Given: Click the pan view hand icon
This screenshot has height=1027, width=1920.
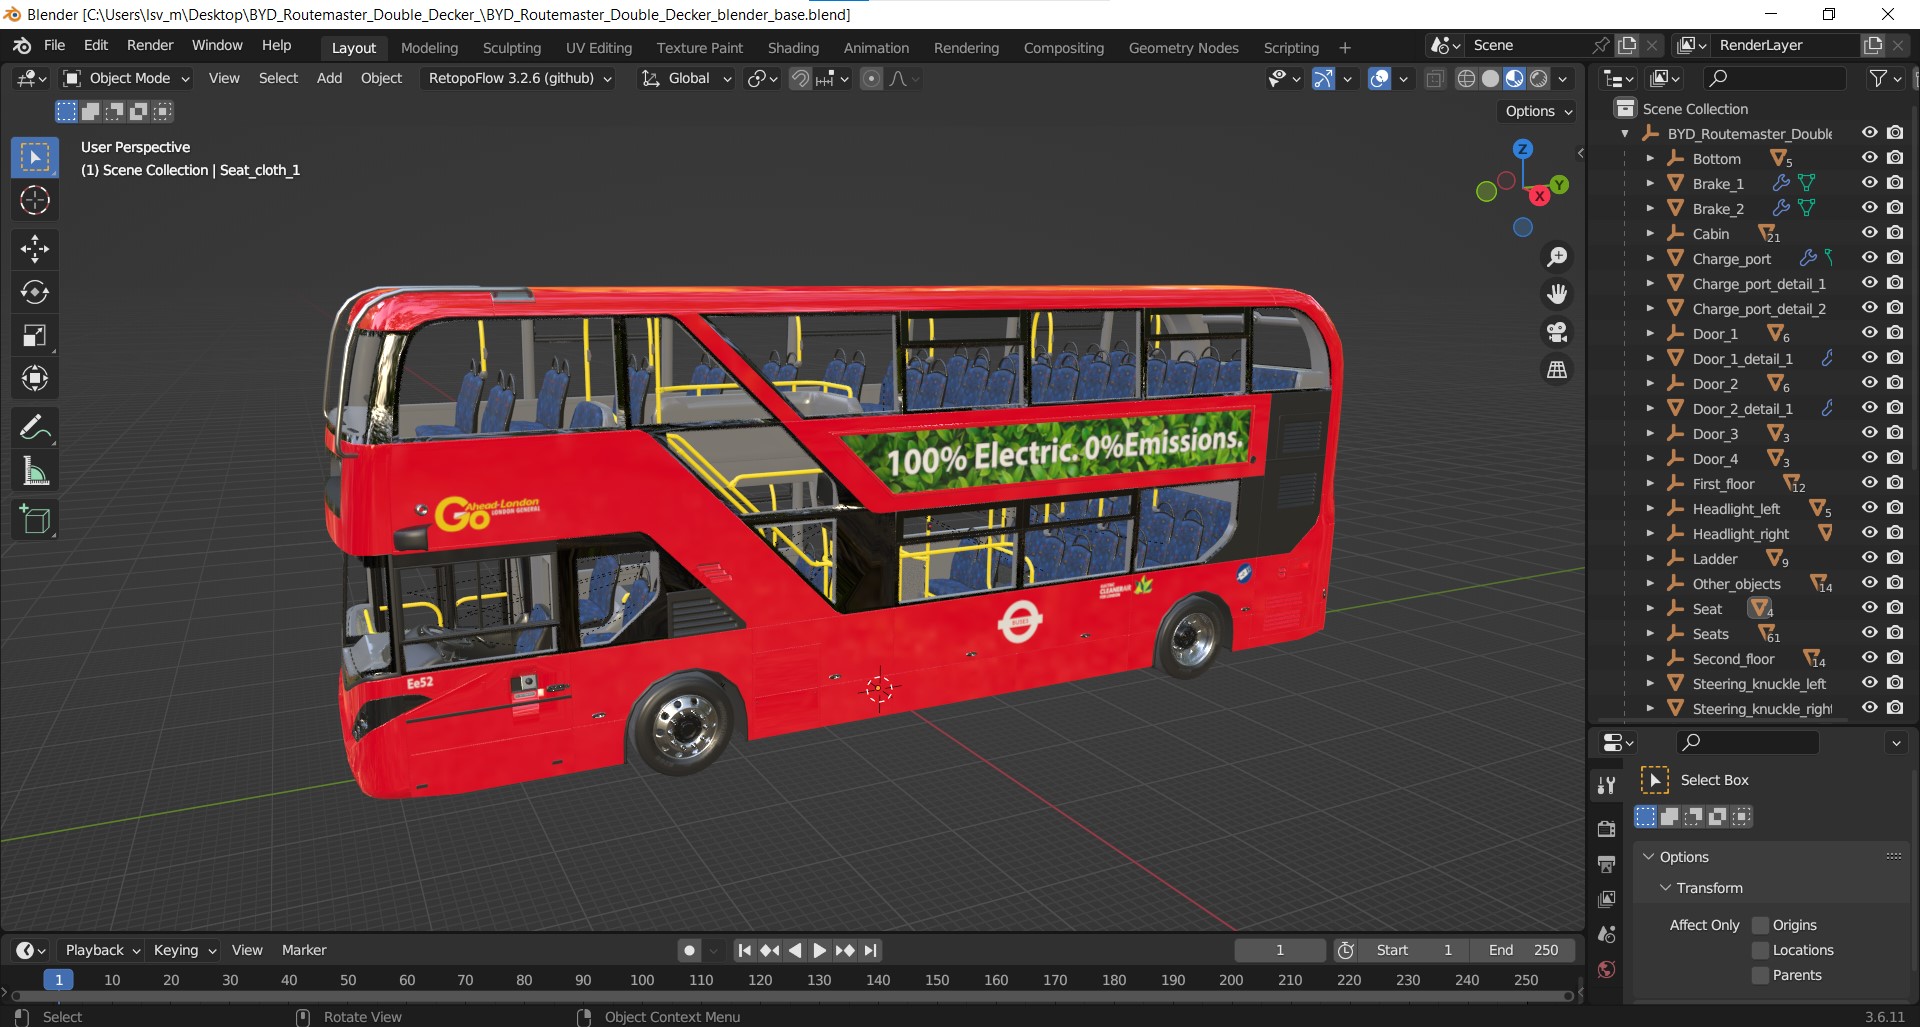Looking at the screenshot, I should point(1557,294).
